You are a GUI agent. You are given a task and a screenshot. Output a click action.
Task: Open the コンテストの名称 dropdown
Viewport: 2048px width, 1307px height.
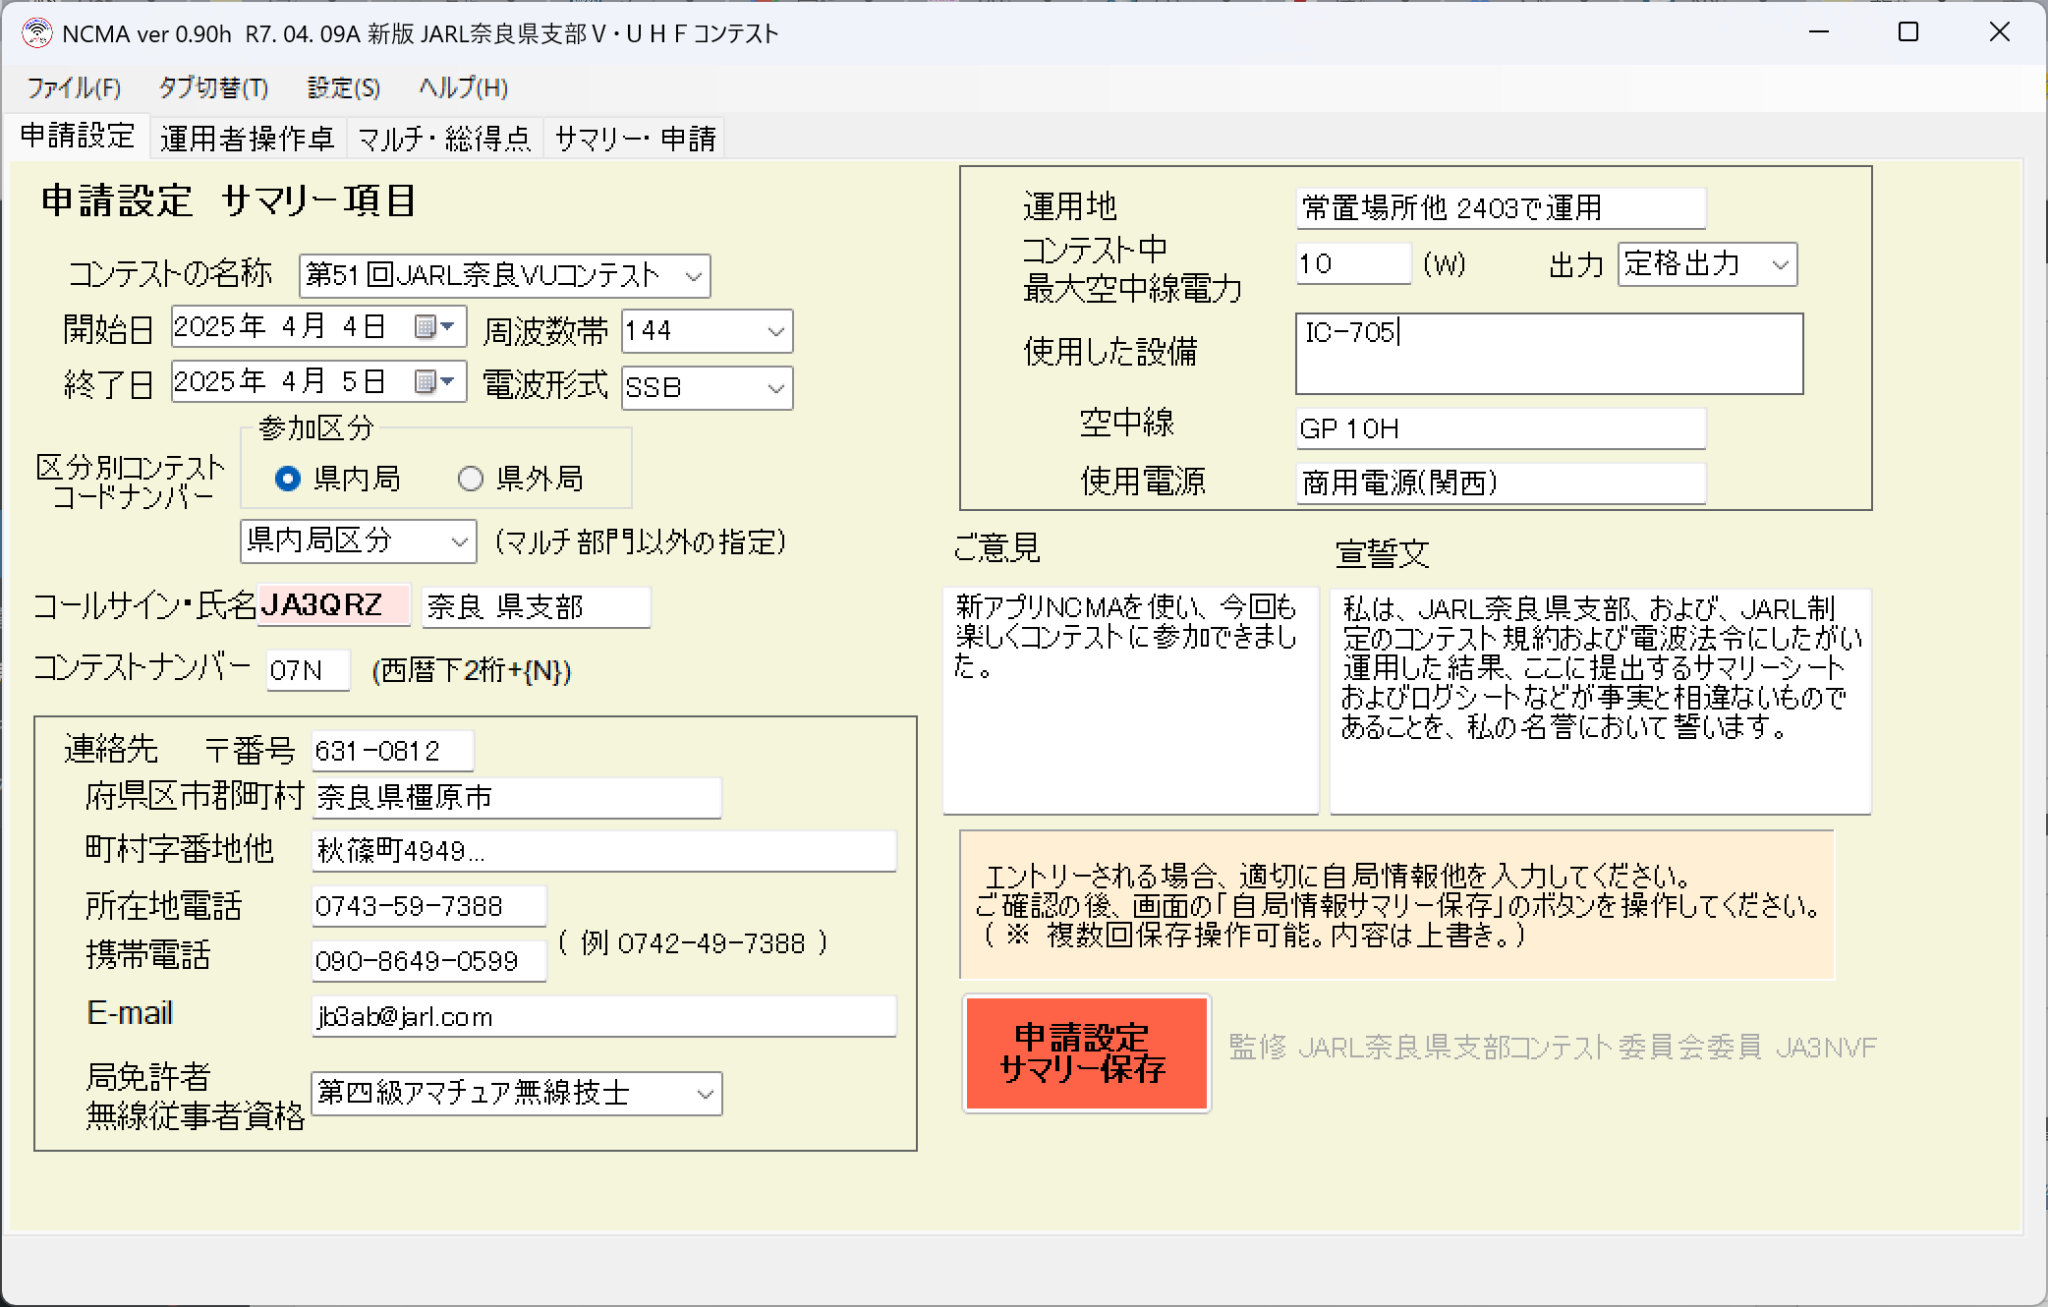[x=692, y=275]
